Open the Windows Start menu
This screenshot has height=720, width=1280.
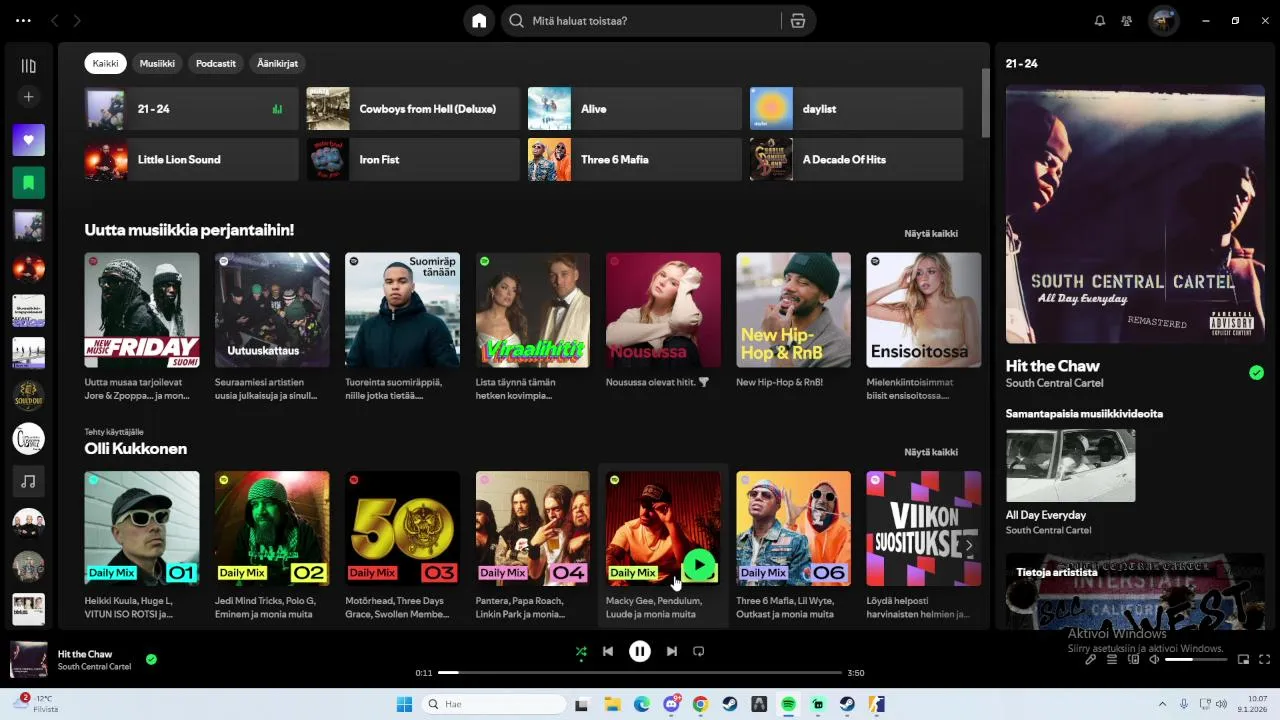404,704
